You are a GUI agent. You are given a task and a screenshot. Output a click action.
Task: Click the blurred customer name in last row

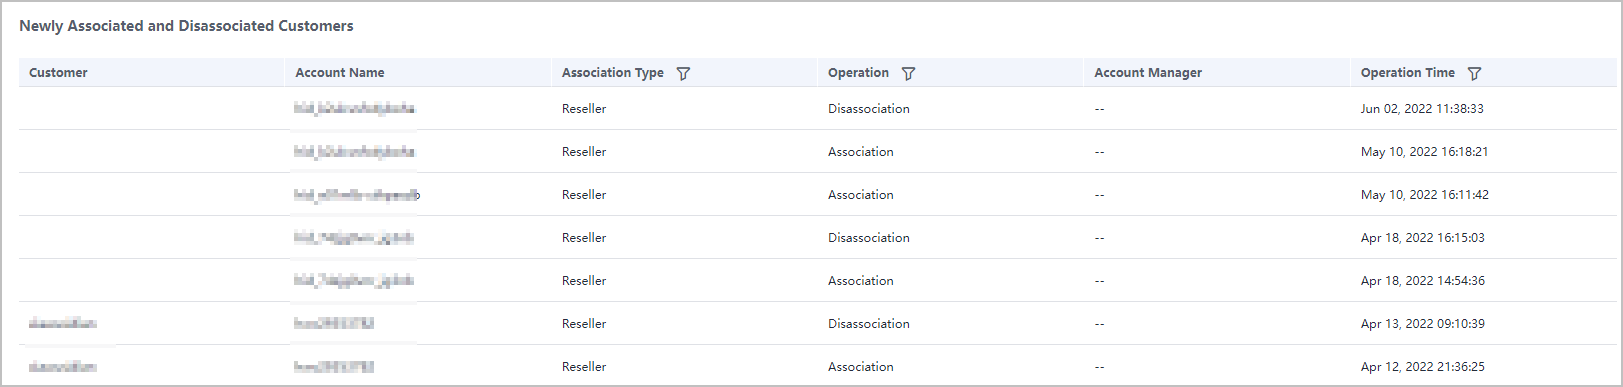click(x=62, y=367)
